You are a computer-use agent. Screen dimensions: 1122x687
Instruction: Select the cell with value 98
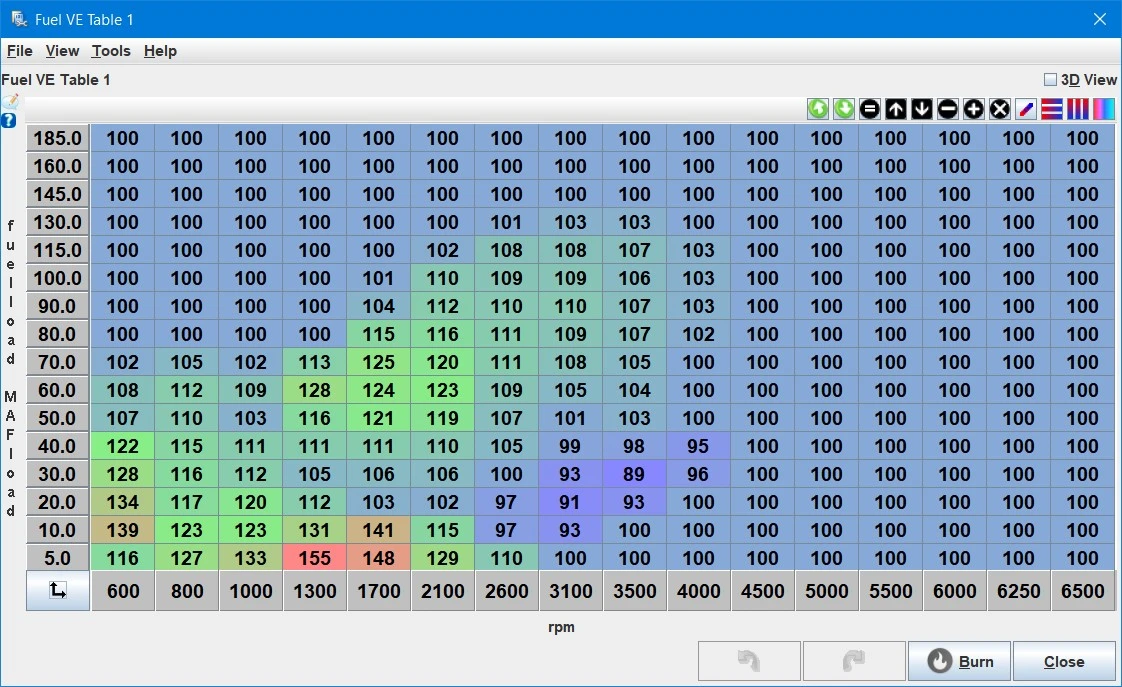634,446
